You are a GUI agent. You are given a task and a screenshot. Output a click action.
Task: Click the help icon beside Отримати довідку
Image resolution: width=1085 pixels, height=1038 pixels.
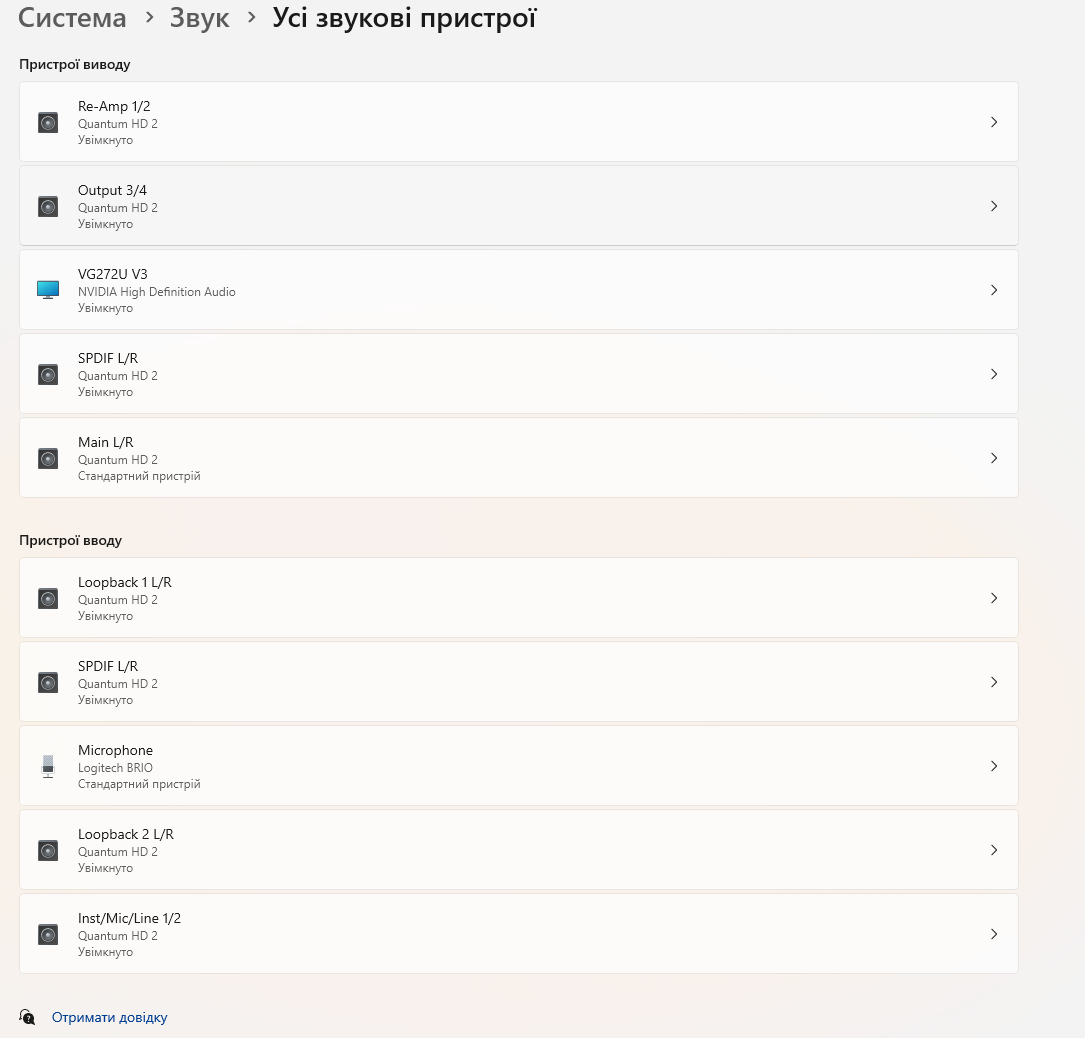(27, 1017)
